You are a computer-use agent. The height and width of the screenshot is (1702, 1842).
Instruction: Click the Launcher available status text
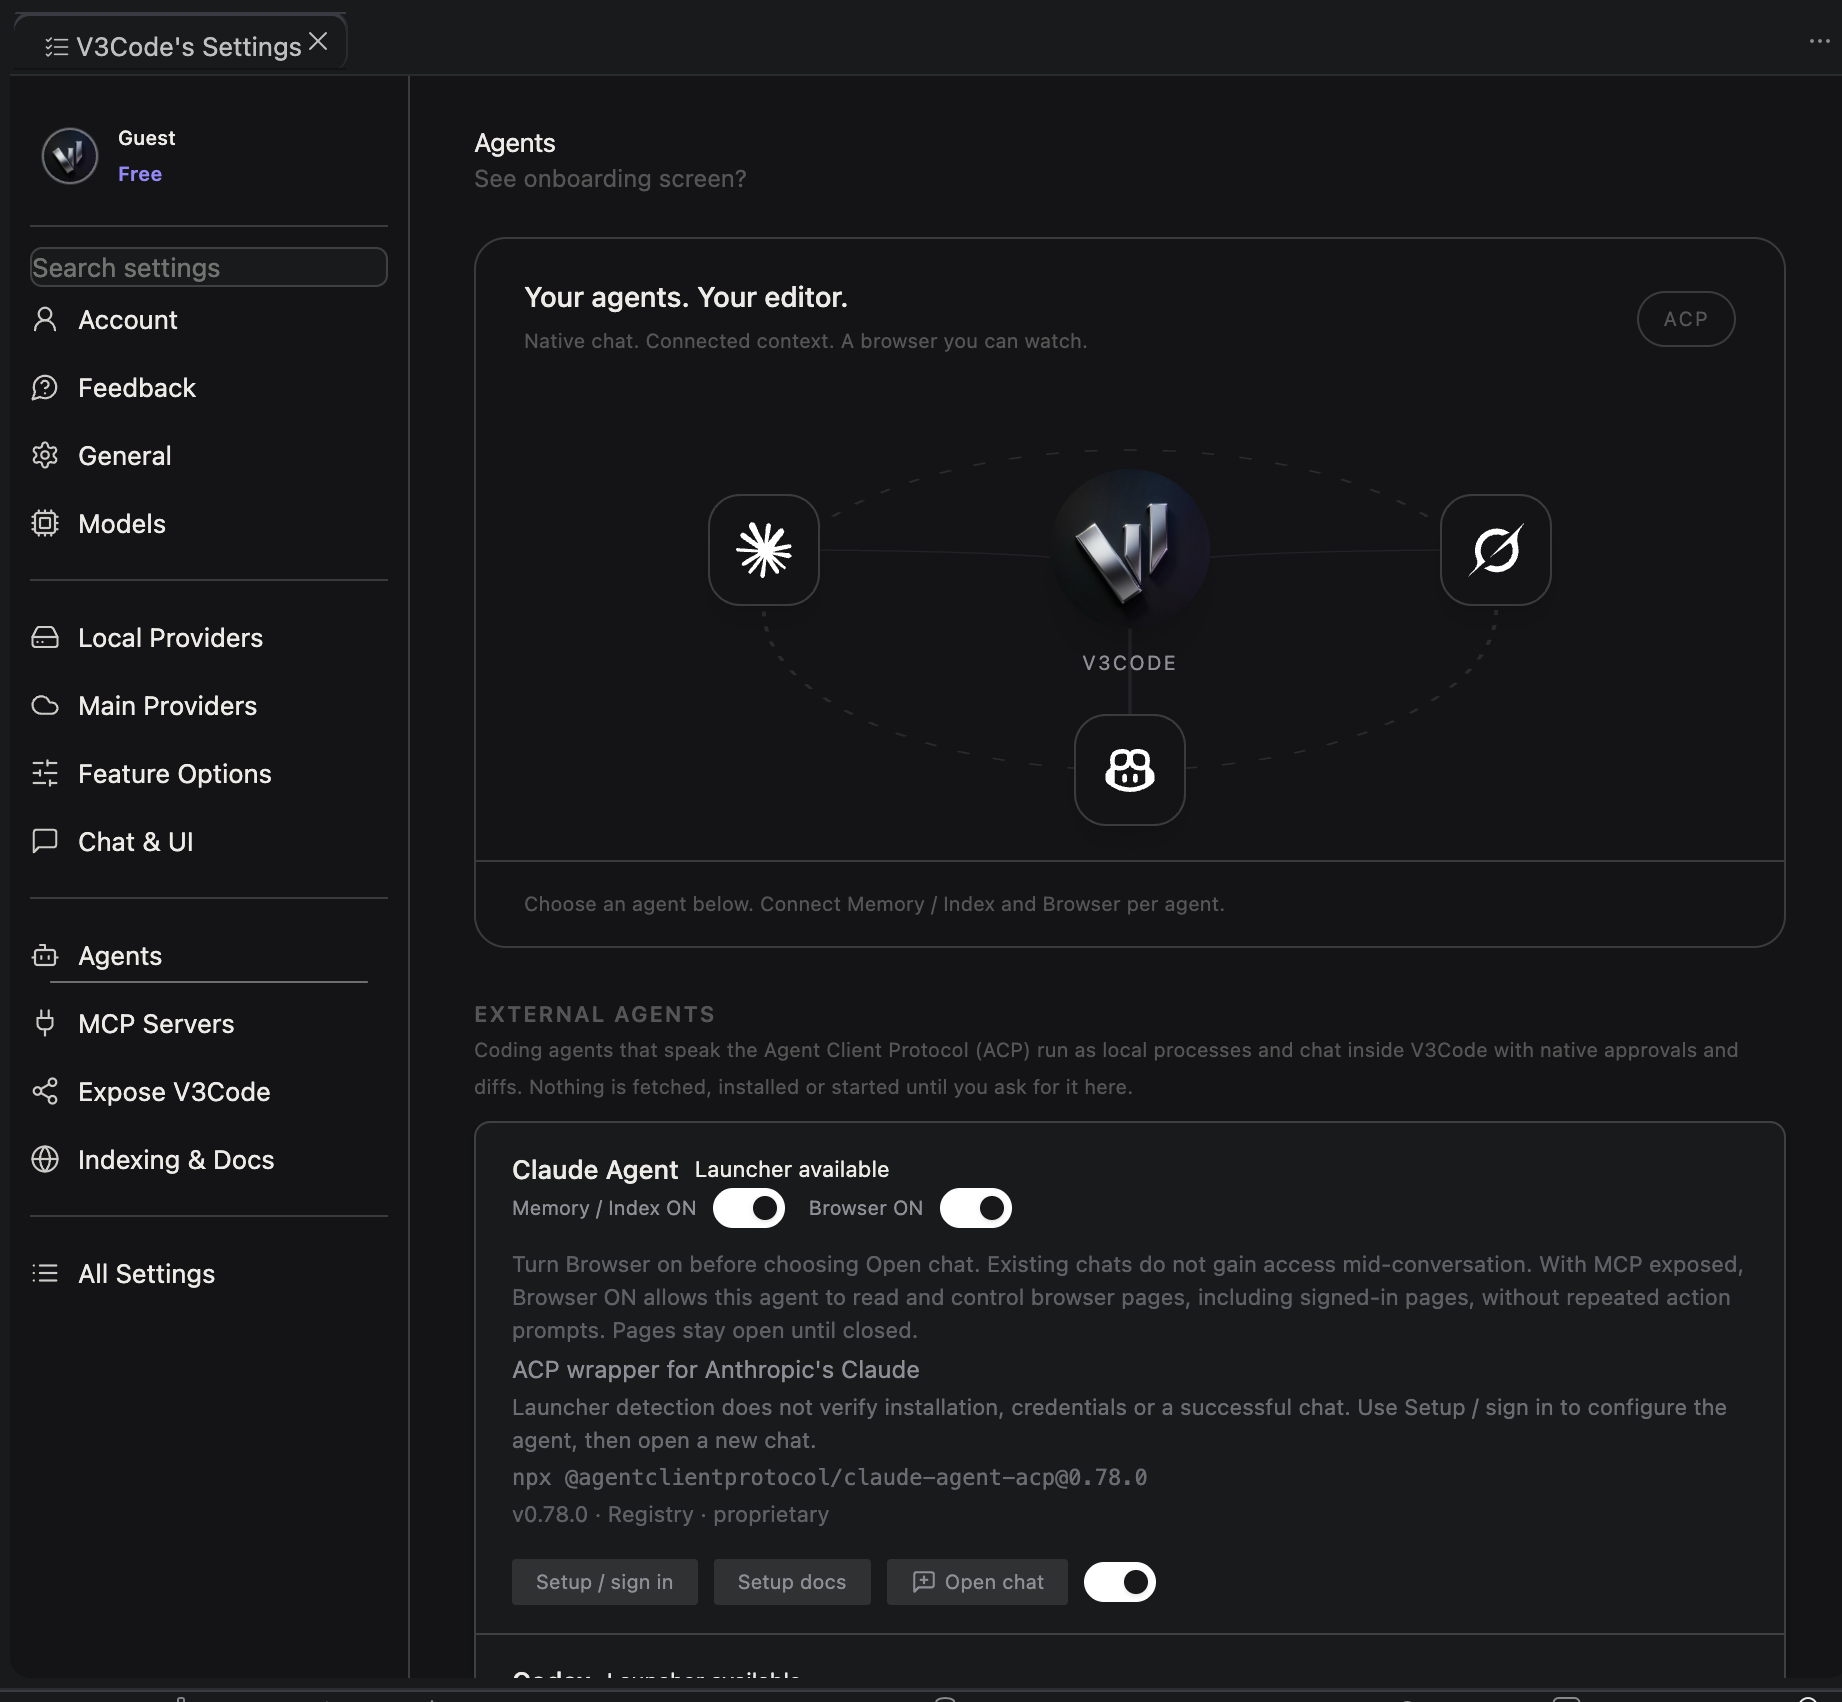coord(792,1169)
